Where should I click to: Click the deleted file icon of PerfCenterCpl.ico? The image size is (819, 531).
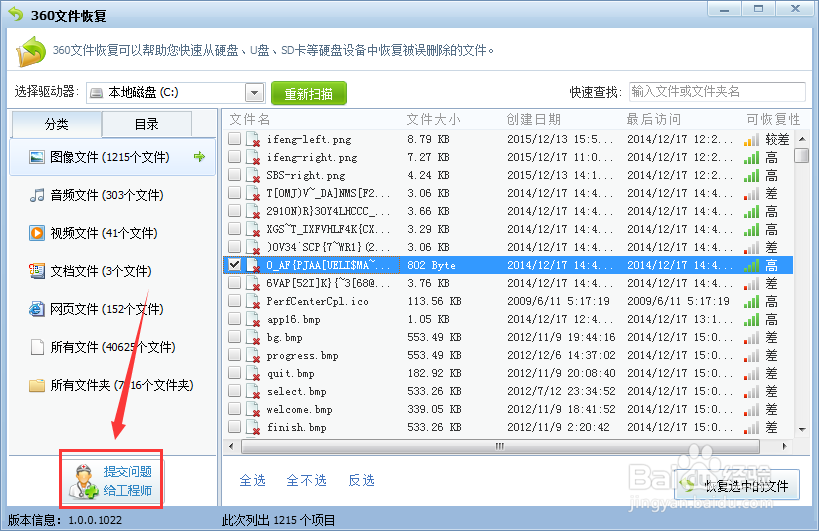[x=253, y=301]
